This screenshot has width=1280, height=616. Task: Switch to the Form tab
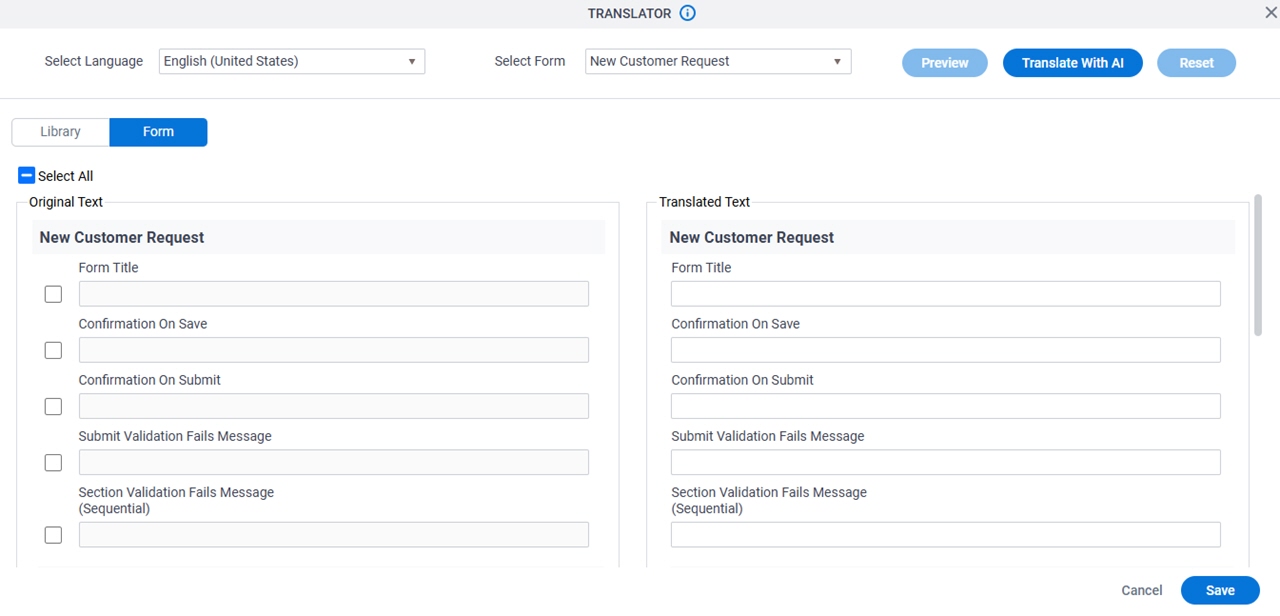point(158,132)
